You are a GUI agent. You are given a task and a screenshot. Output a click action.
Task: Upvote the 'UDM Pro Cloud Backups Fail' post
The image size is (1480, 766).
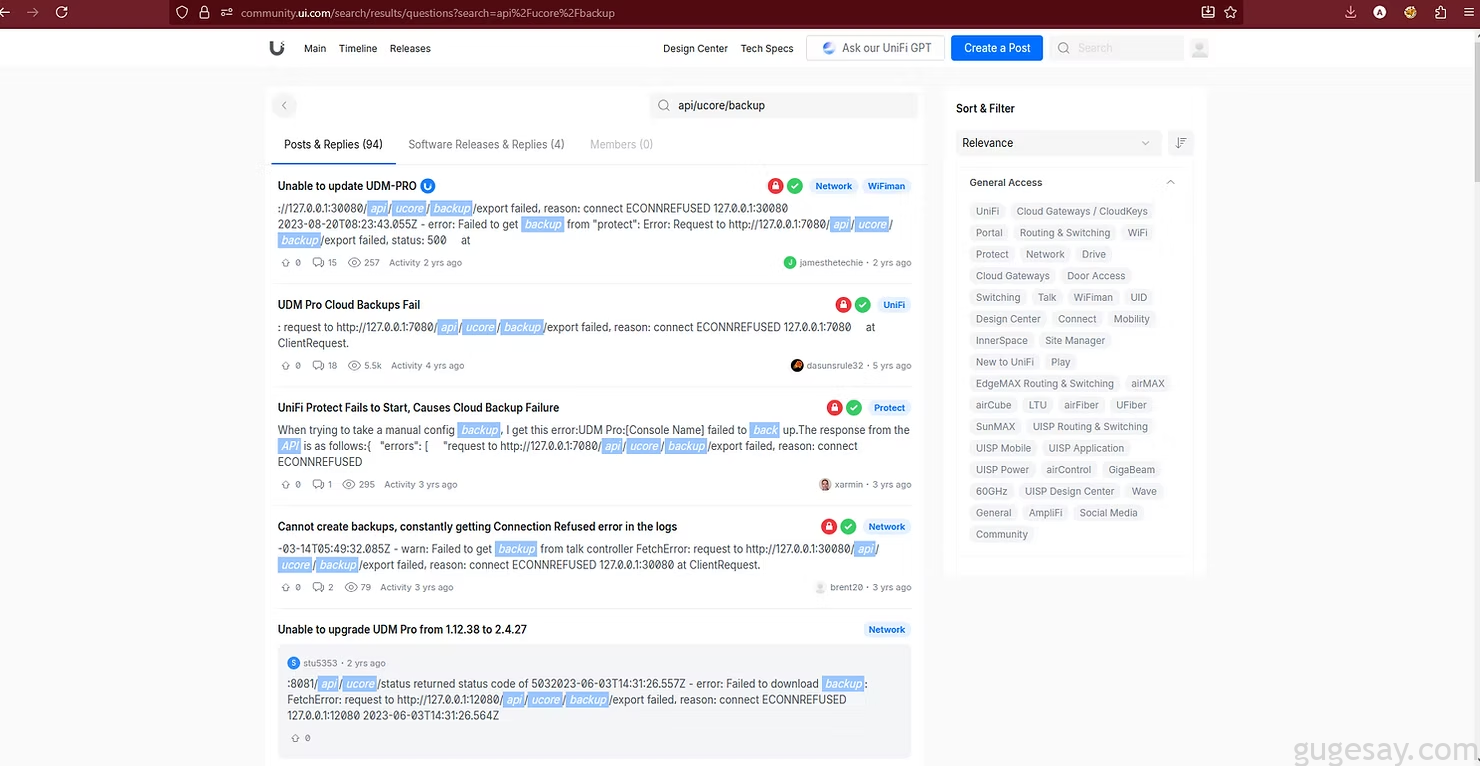coord(286,366)
